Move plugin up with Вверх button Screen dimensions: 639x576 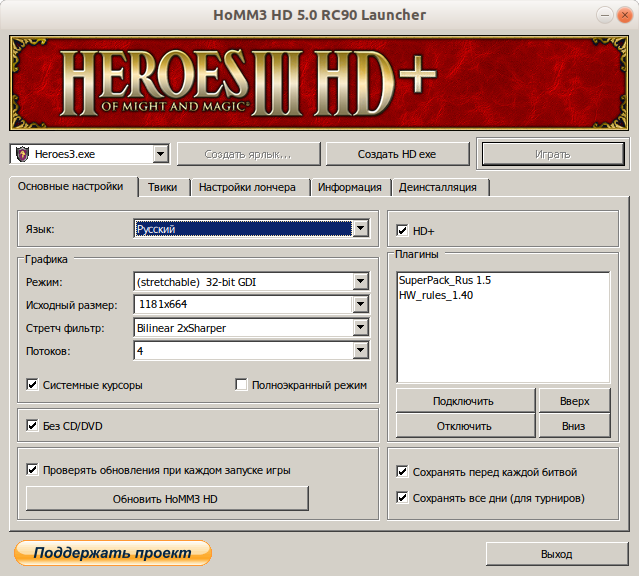pos(575,401)
